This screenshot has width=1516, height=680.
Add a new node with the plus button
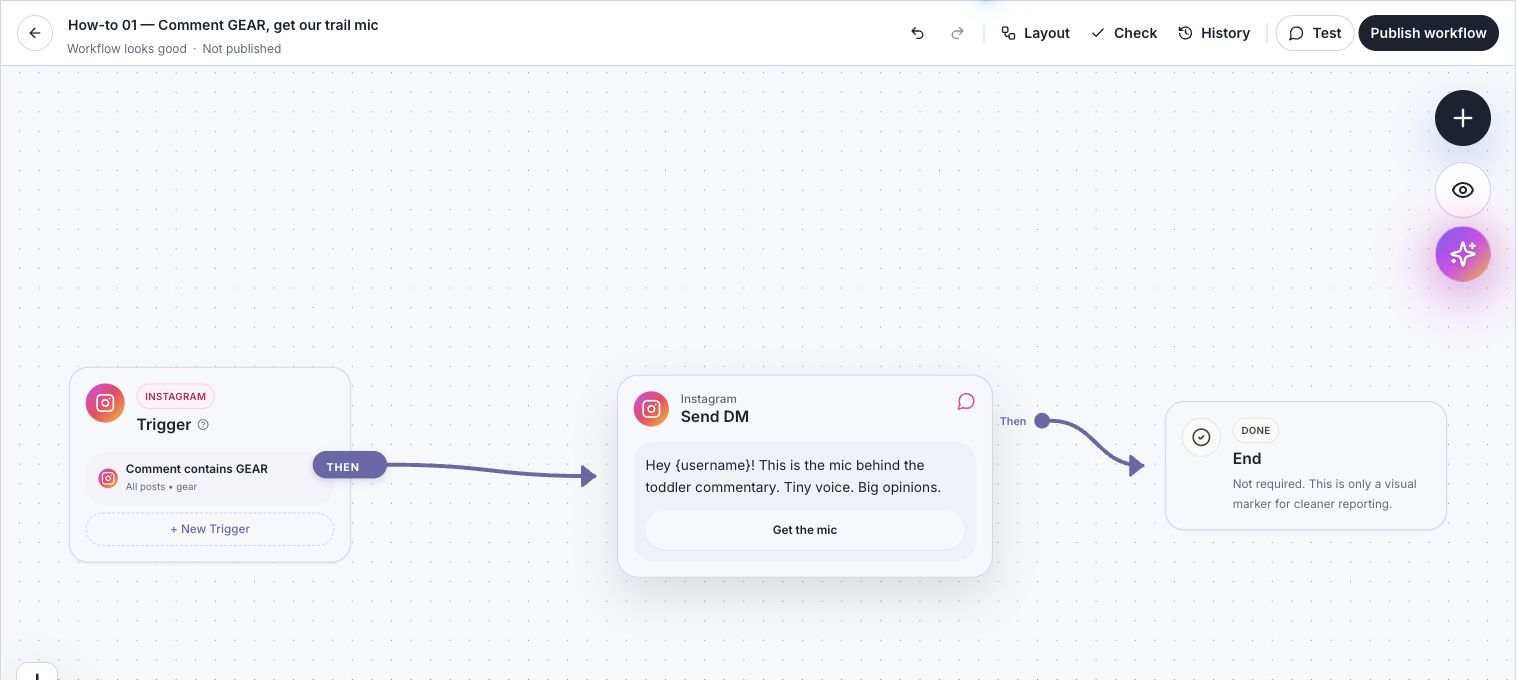click(1463, 118)
